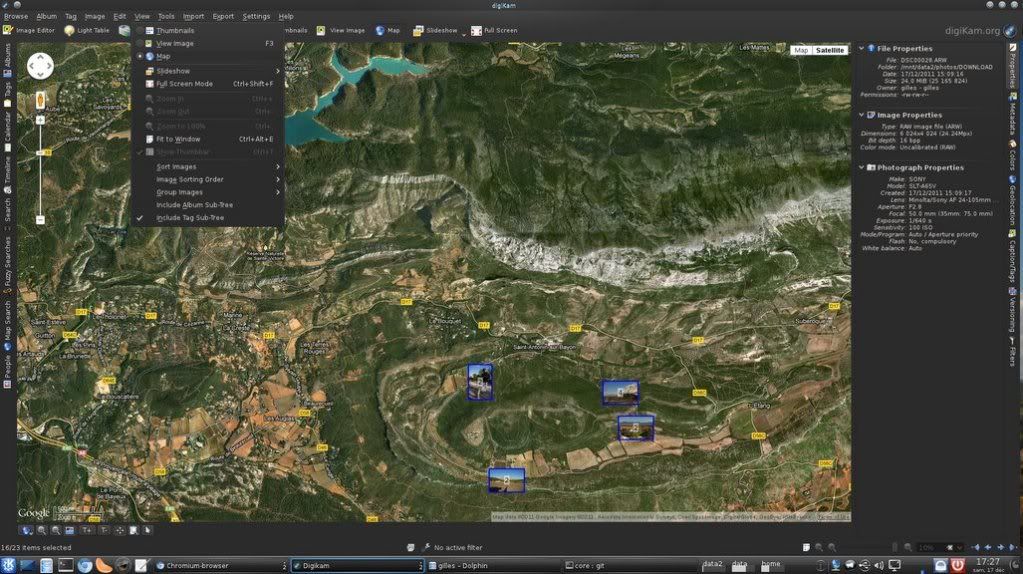Click the T+ thumbnail grouping increase icon
1023x574 pixels.
tap(87, 530)
